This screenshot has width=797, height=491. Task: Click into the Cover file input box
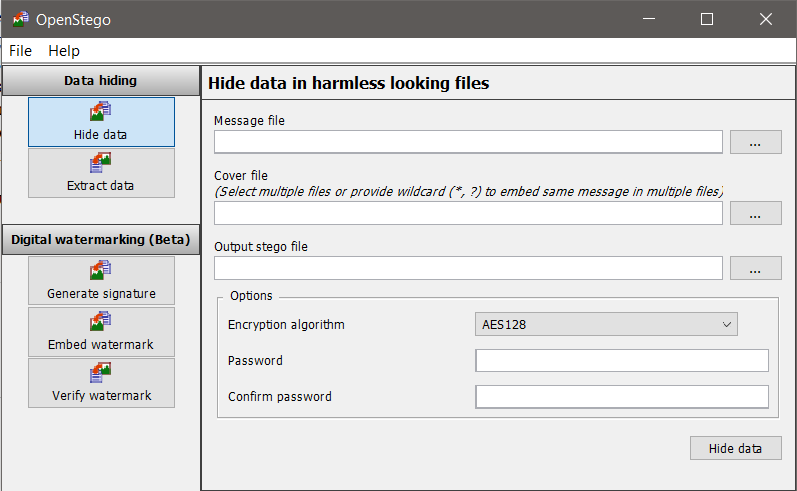coord(468,213)
